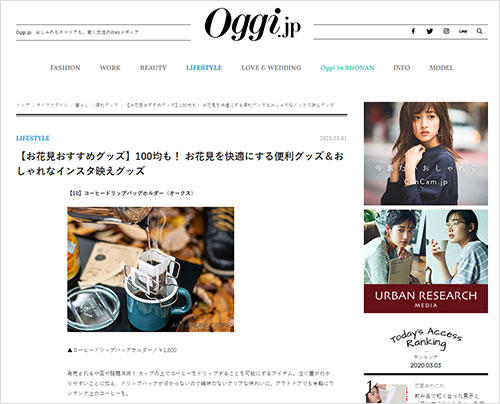Click the search magnifier icon

[x=479, y=31]
